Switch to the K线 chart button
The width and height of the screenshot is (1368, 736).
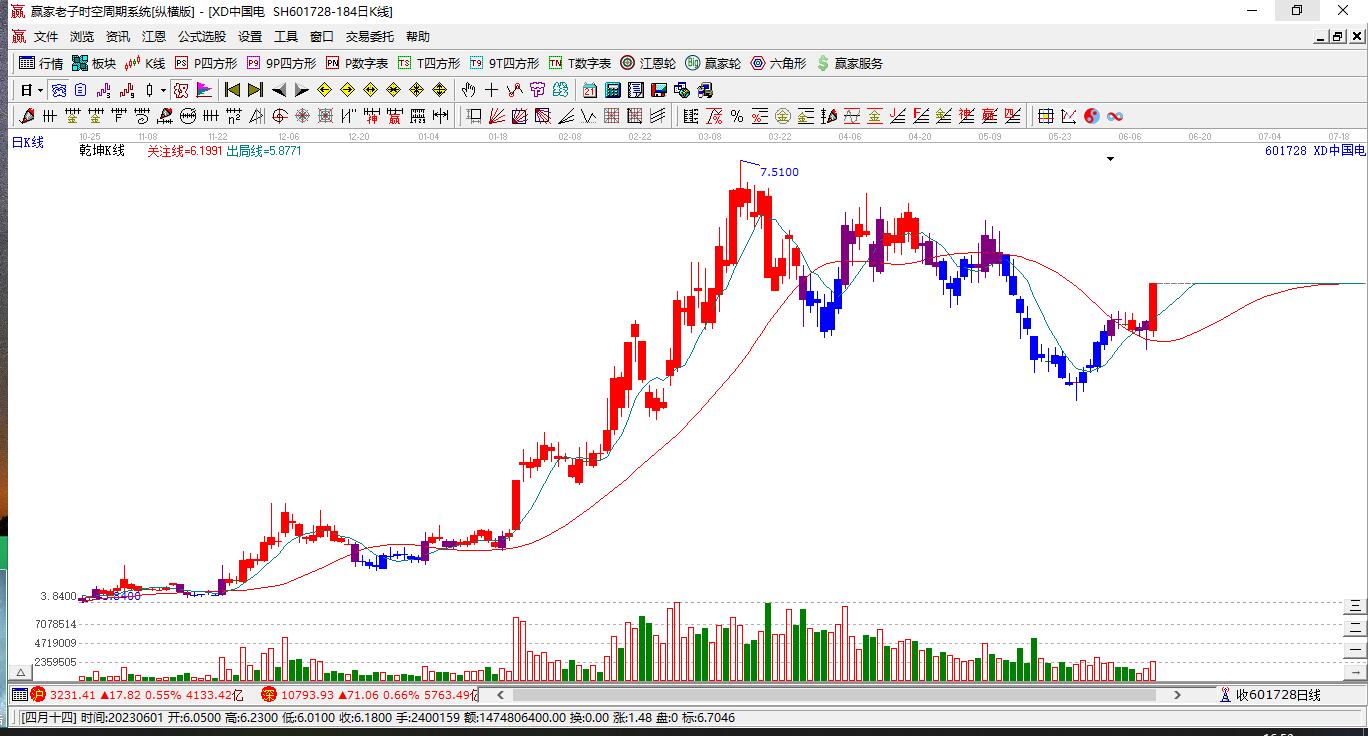(145, 63)
